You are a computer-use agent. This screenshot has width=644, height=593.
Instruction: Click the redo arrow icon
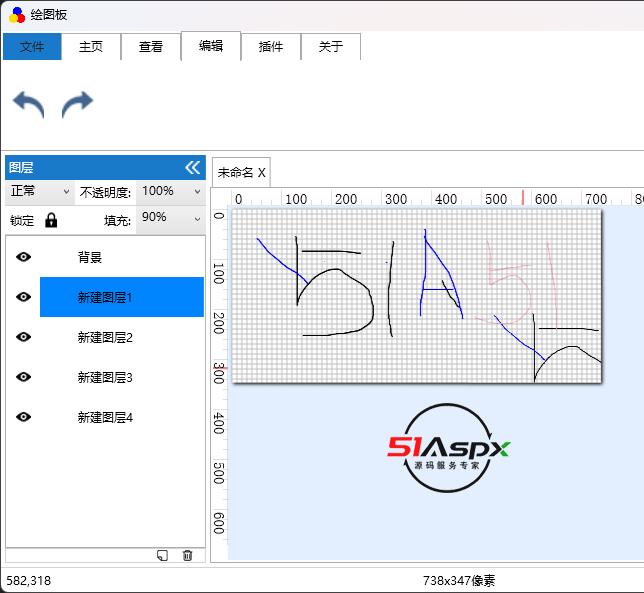coord(77,104)
